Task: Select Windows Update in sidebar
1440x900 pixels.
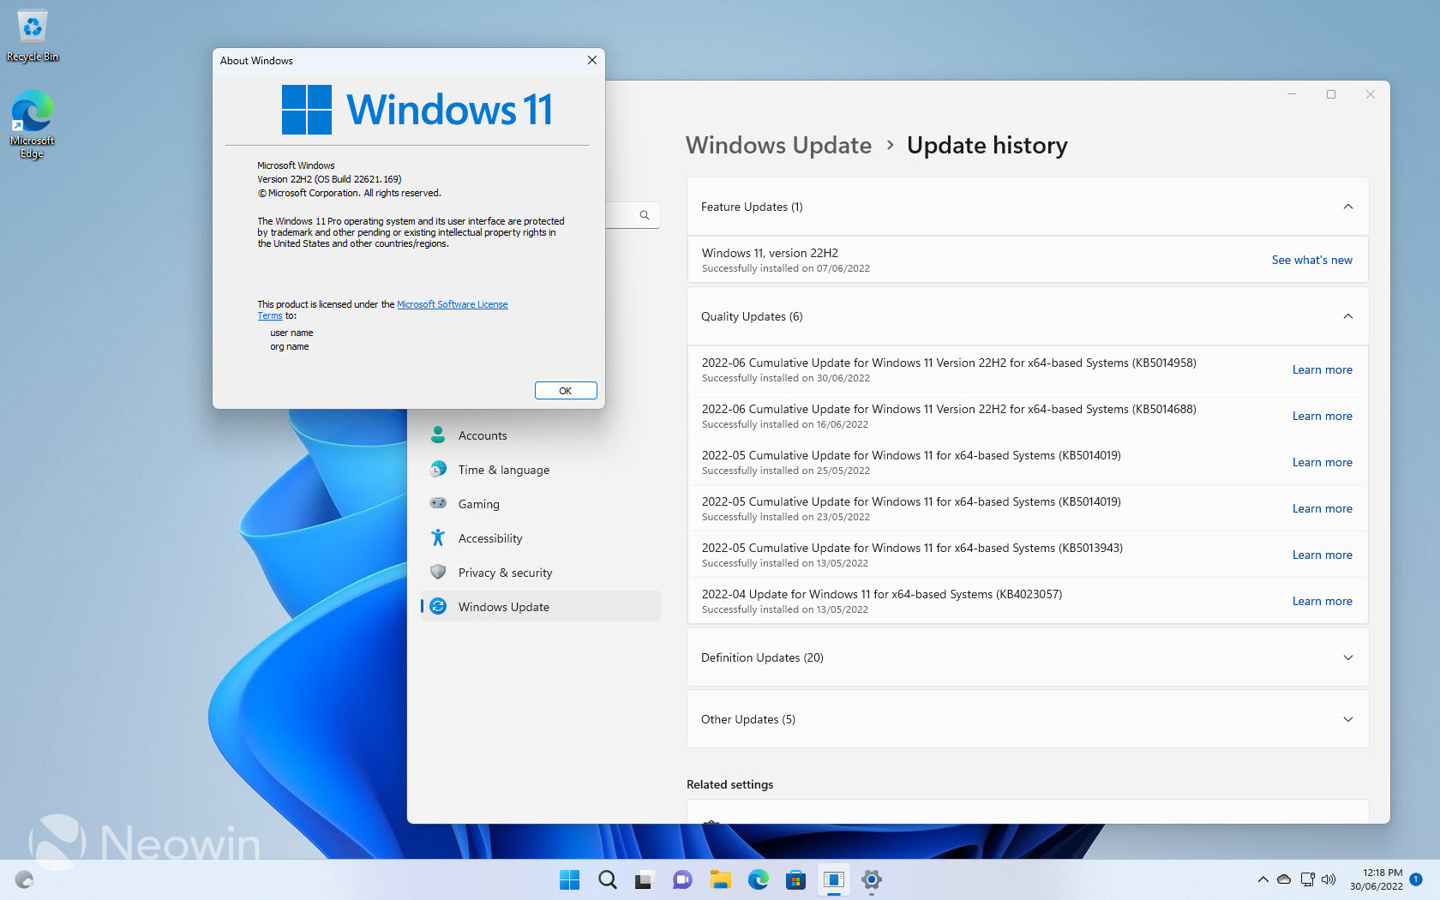Action: point(503,606)
